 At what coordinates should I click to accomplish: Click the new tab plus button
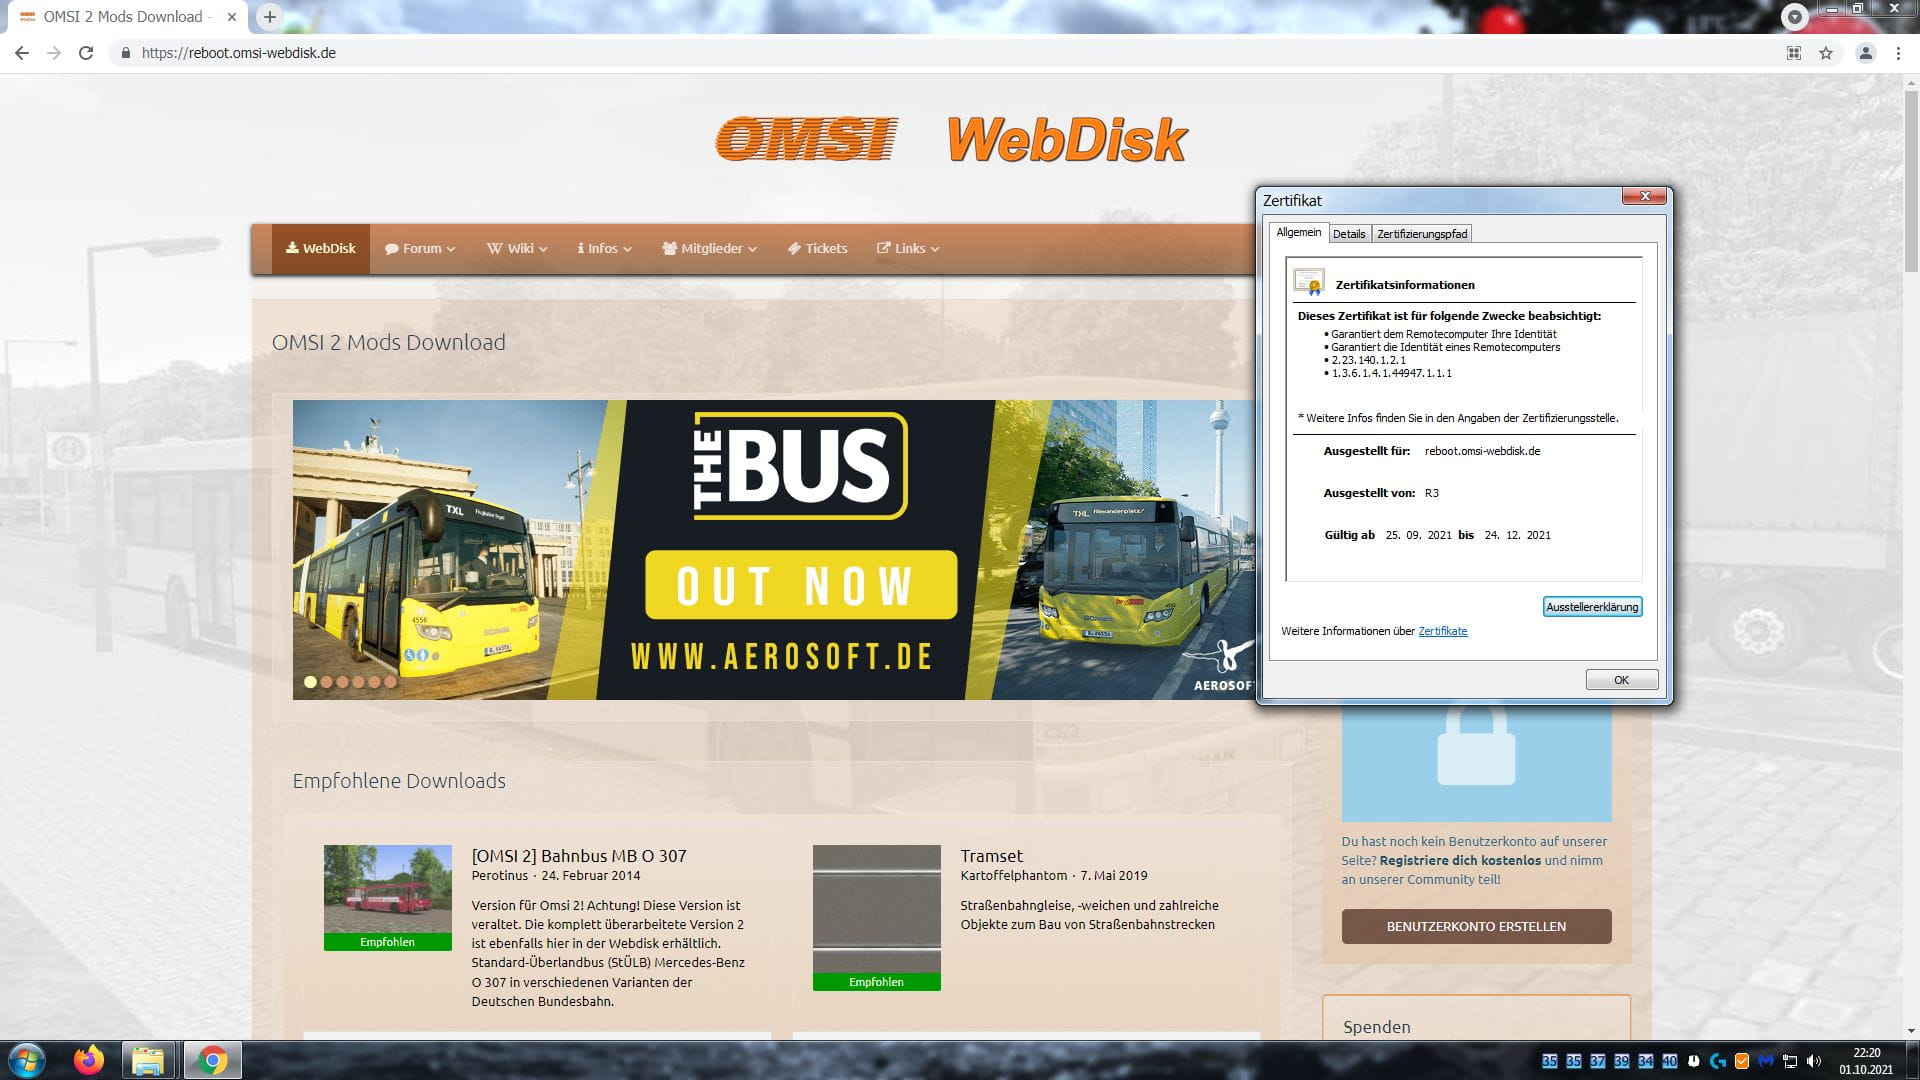pyautogui.click(x=269, y=16)
